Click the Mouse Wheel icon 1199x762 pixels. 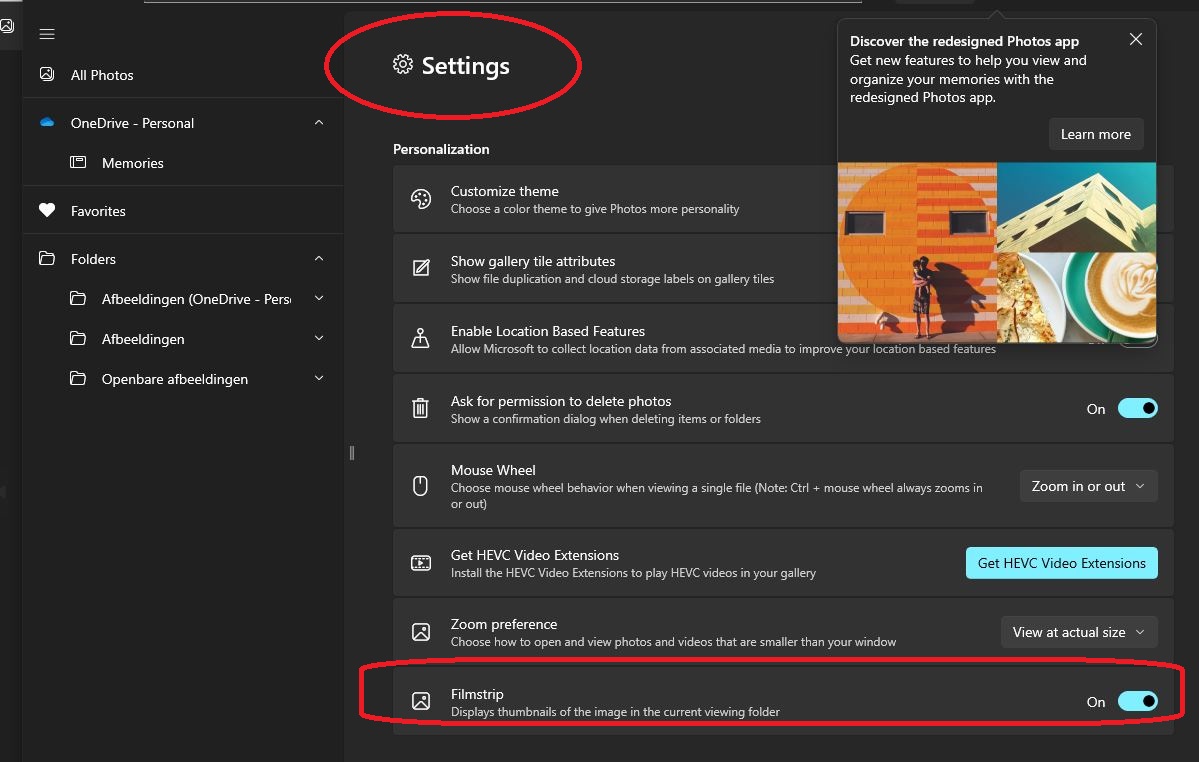pyautogui.click(x=421, y=486)
